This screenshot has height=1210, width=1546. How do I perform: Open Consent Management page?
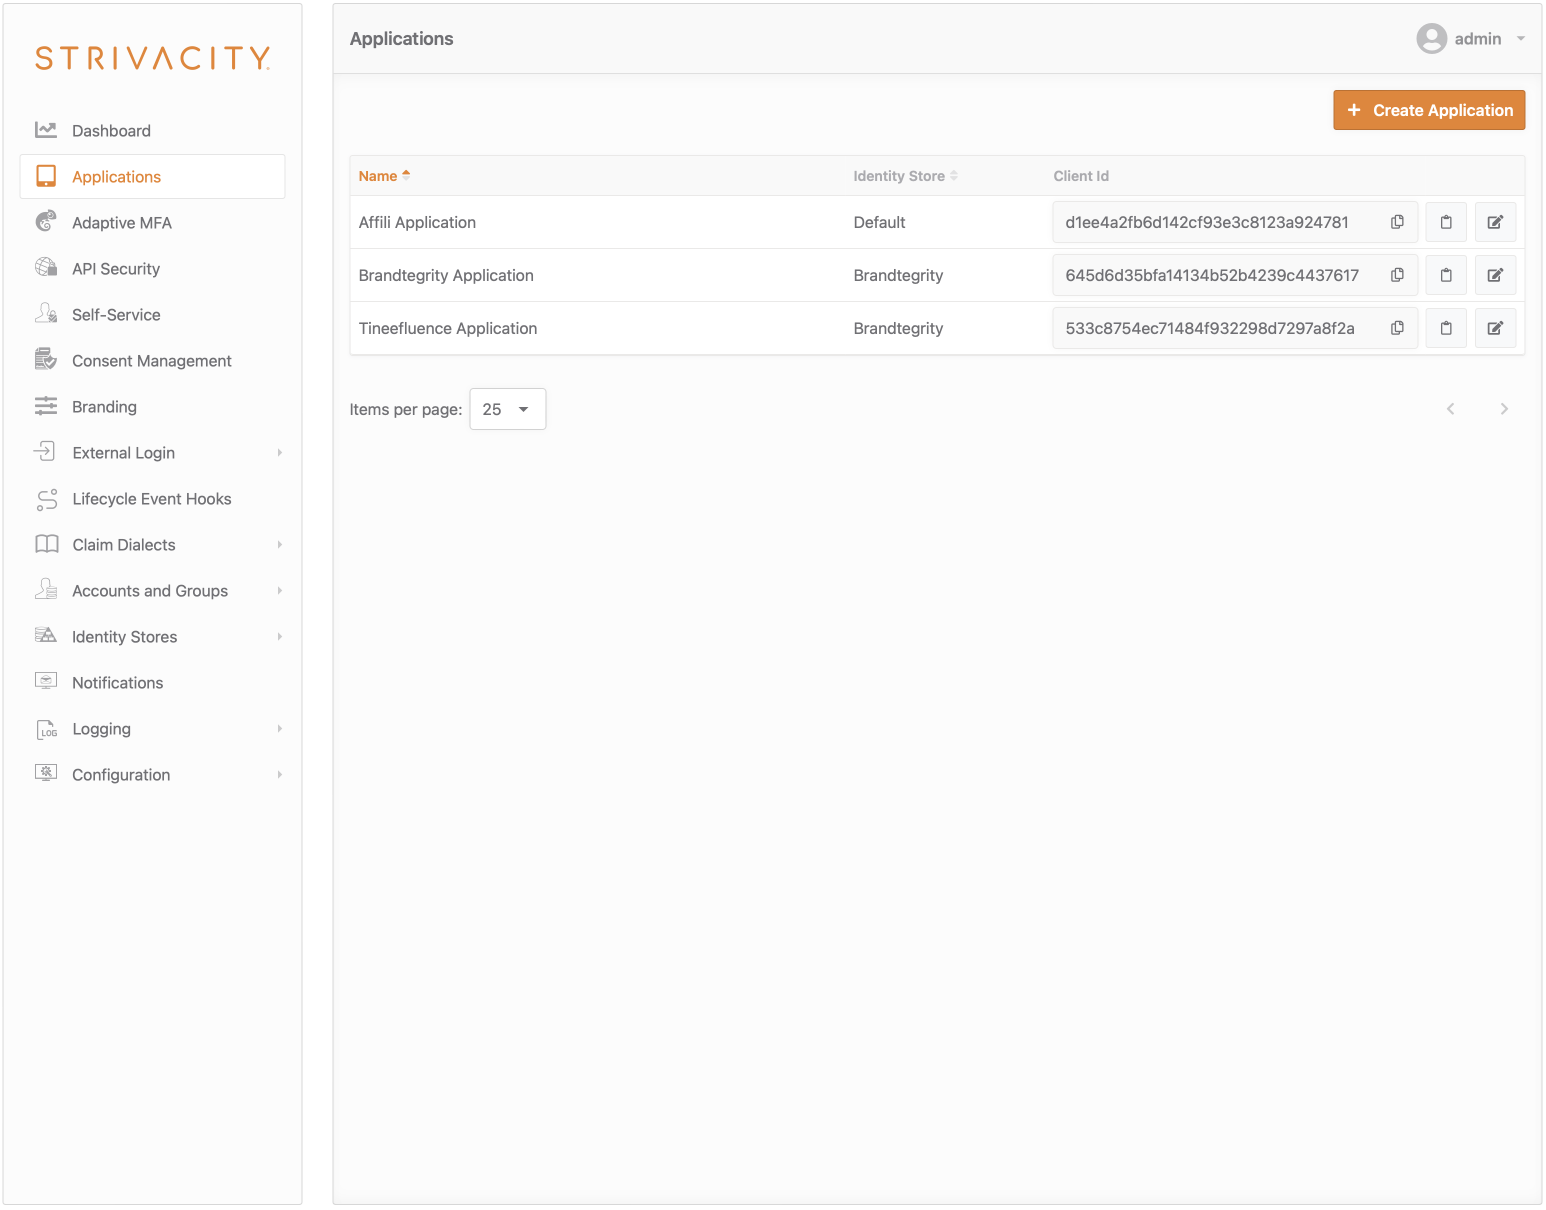click(152, 361)
